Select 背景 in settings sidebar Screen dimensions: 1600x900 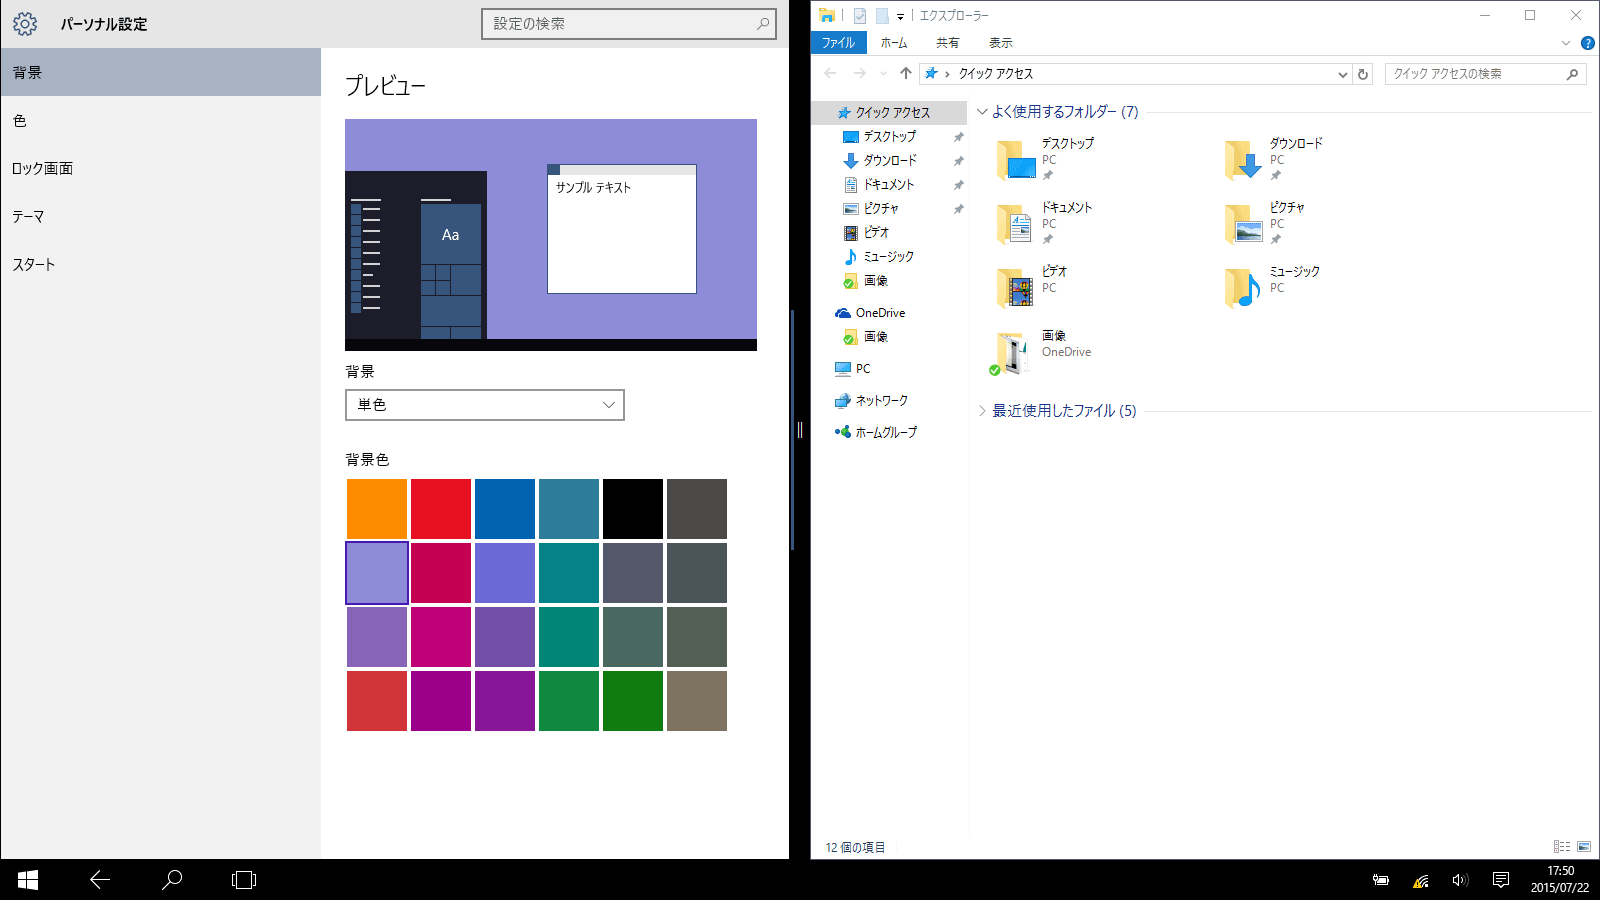click(160, 72)
